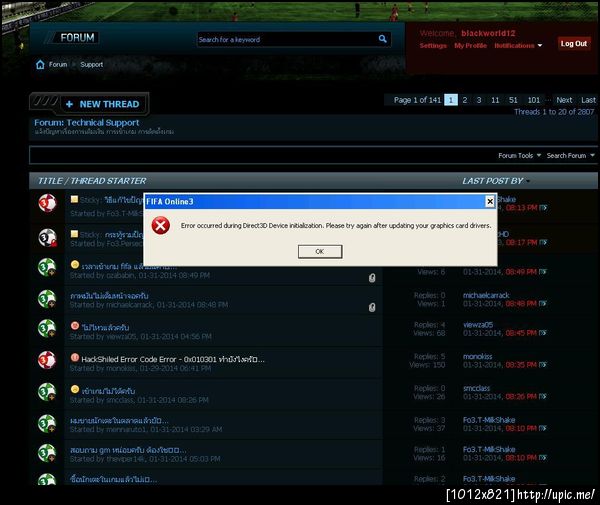This screenshot has width=600, height=505.
Task: Sort by the Last Post By column
Action: tap(492, 181)
